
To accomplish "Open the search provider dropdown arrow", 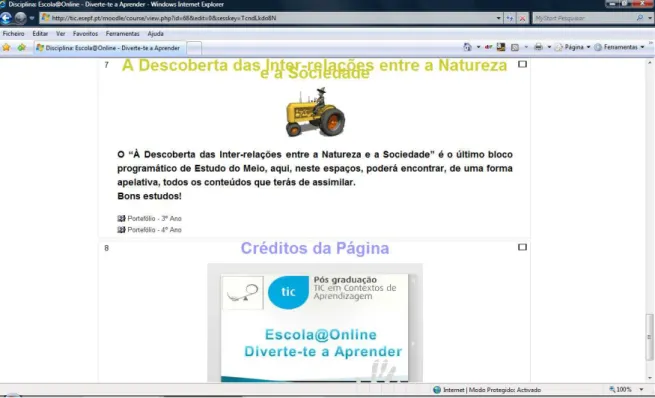I will pyautogui.click(x=650, y=18).
